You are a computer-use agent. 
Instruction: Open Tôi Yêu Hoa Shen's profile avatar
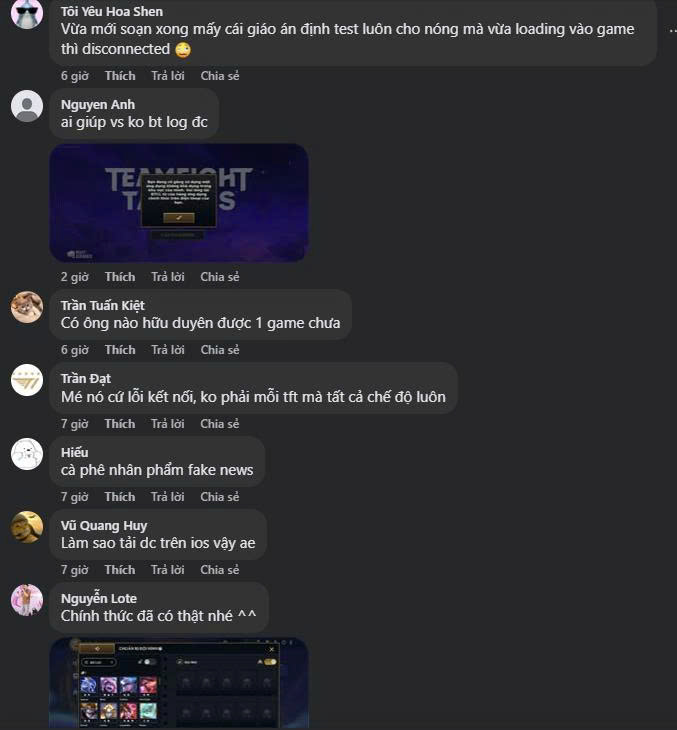click(27, 14)
